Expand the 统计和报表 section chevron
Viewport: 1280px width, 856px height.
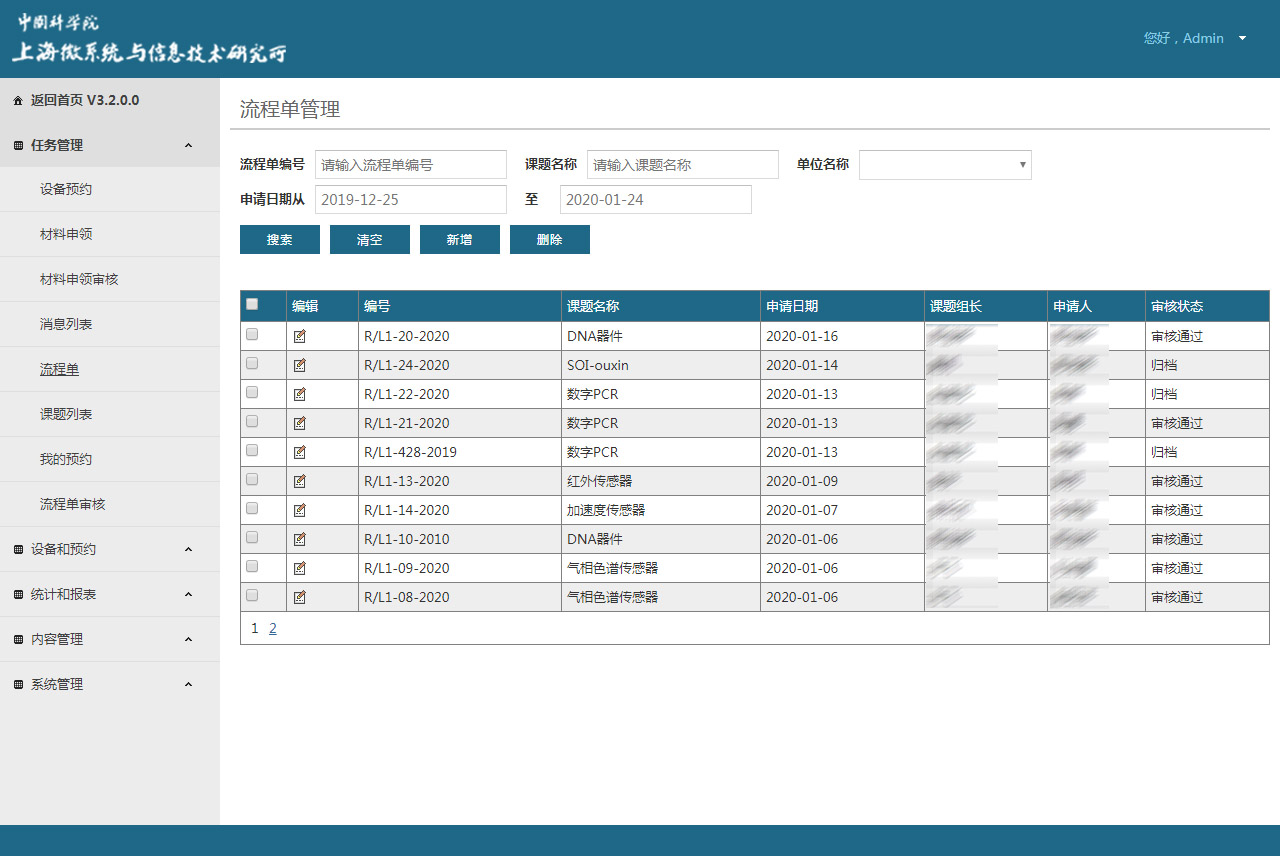click(189, 595)
